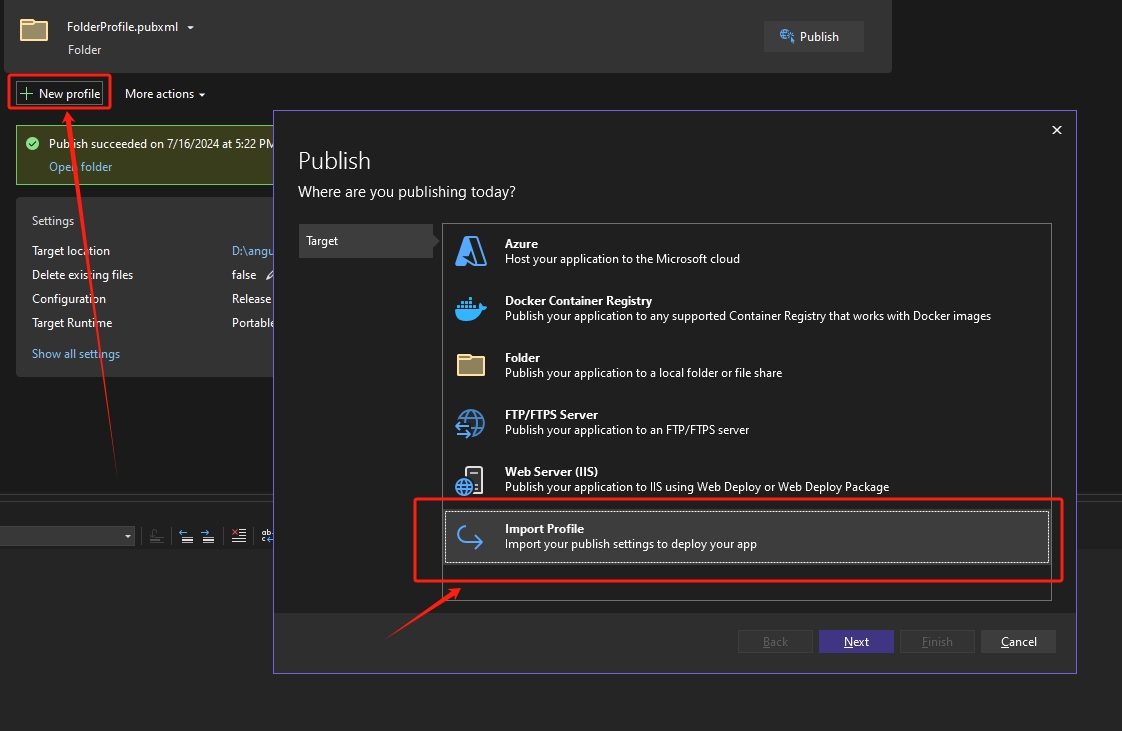
Task: Pick the Folder target icon in the dialog
Action: click(x=470, y=365)
